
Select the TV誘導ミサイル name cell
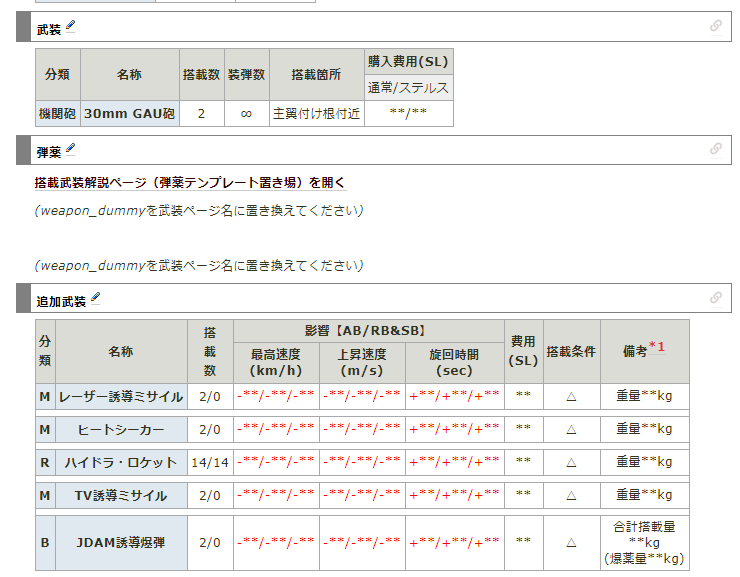(121, 495)
